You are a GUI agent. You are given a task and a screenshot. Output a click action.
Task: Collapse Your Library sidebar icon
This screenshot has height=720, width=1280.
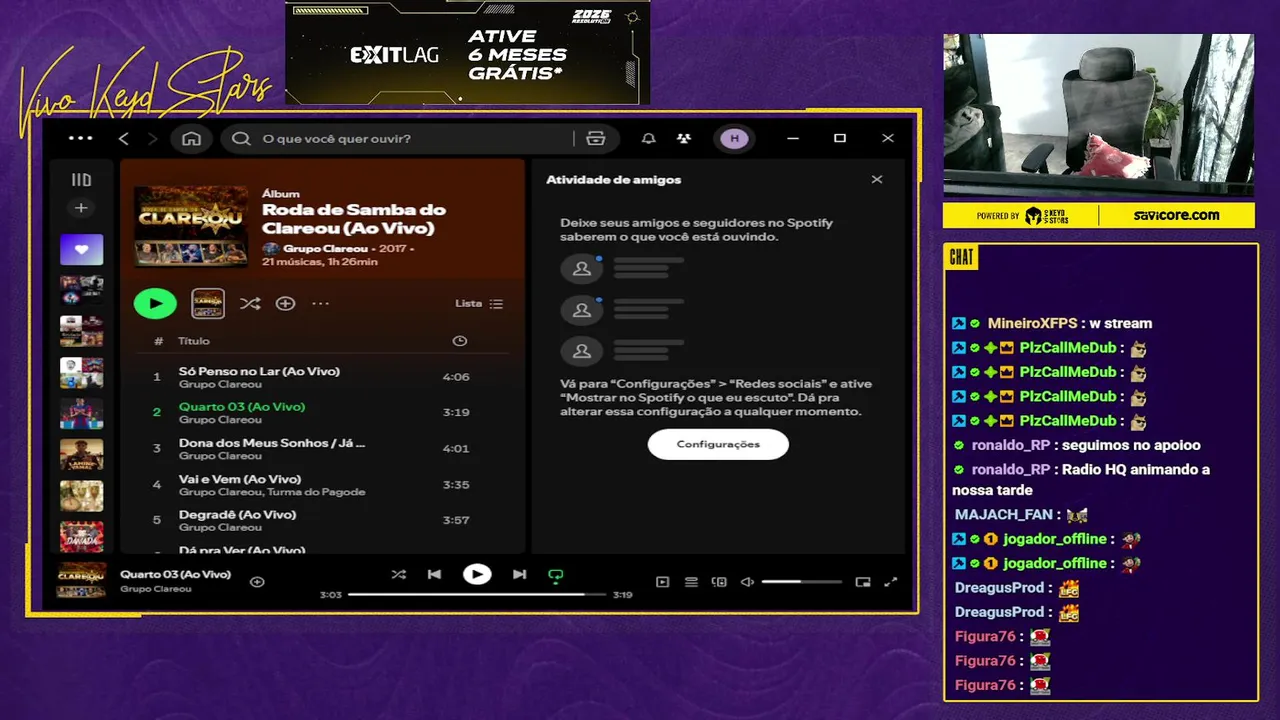[81, 180]
